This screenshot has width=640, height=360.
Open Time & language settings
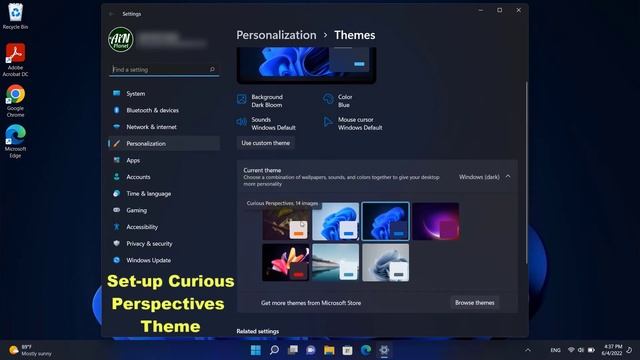[x=164, y=193]
